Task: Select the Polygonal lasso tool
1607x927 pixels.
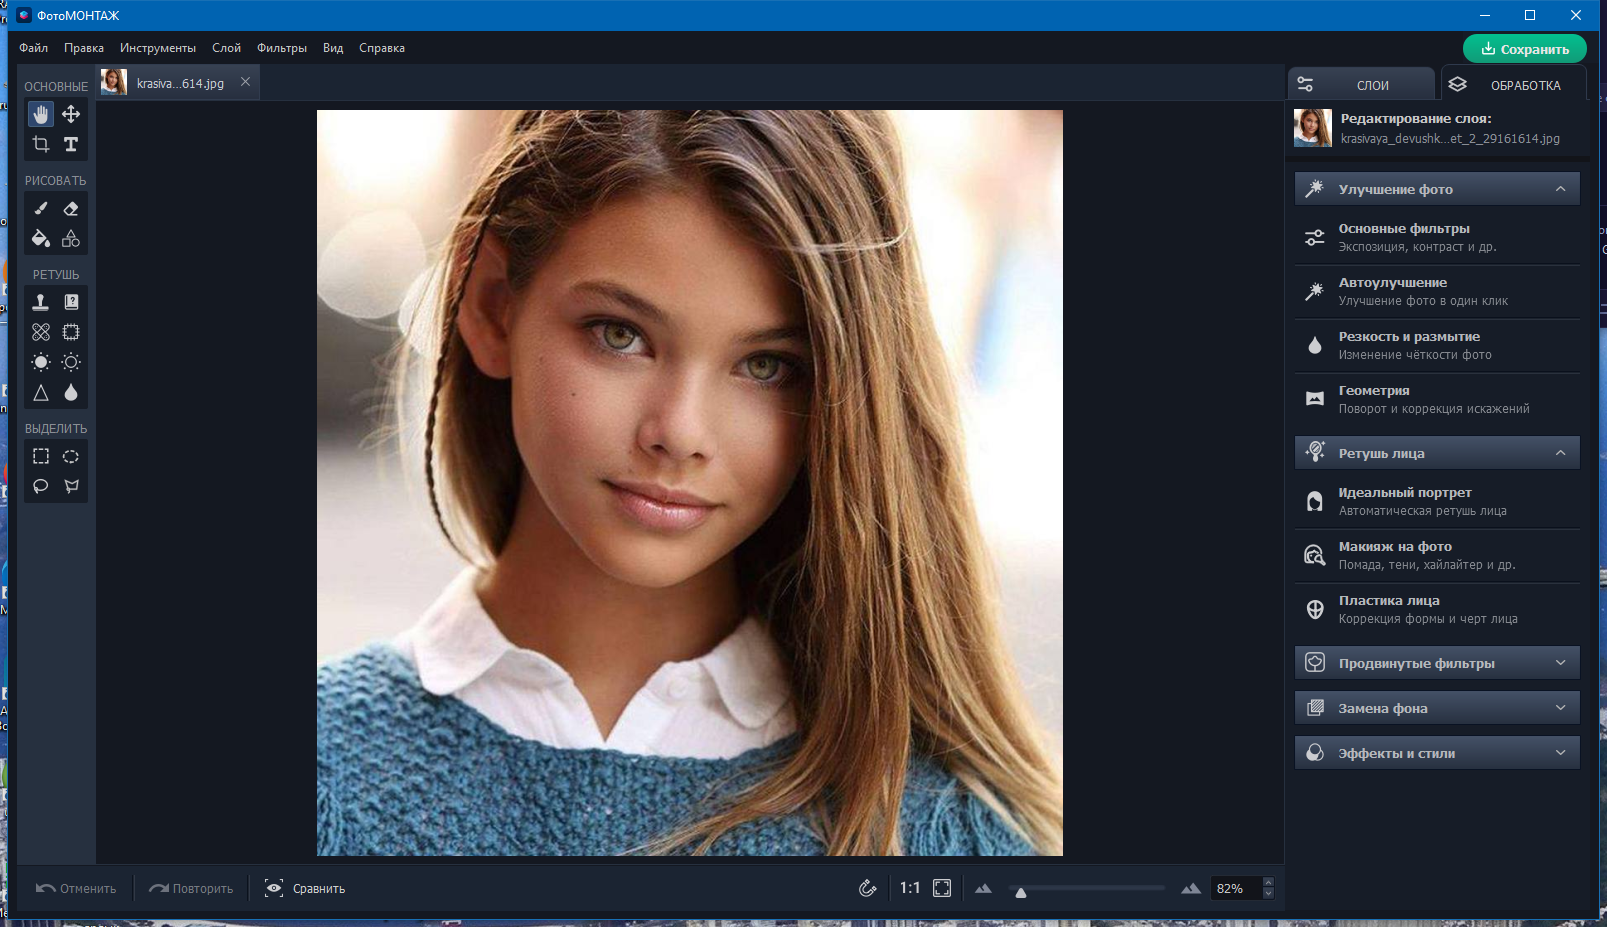Action: [71, 486]
